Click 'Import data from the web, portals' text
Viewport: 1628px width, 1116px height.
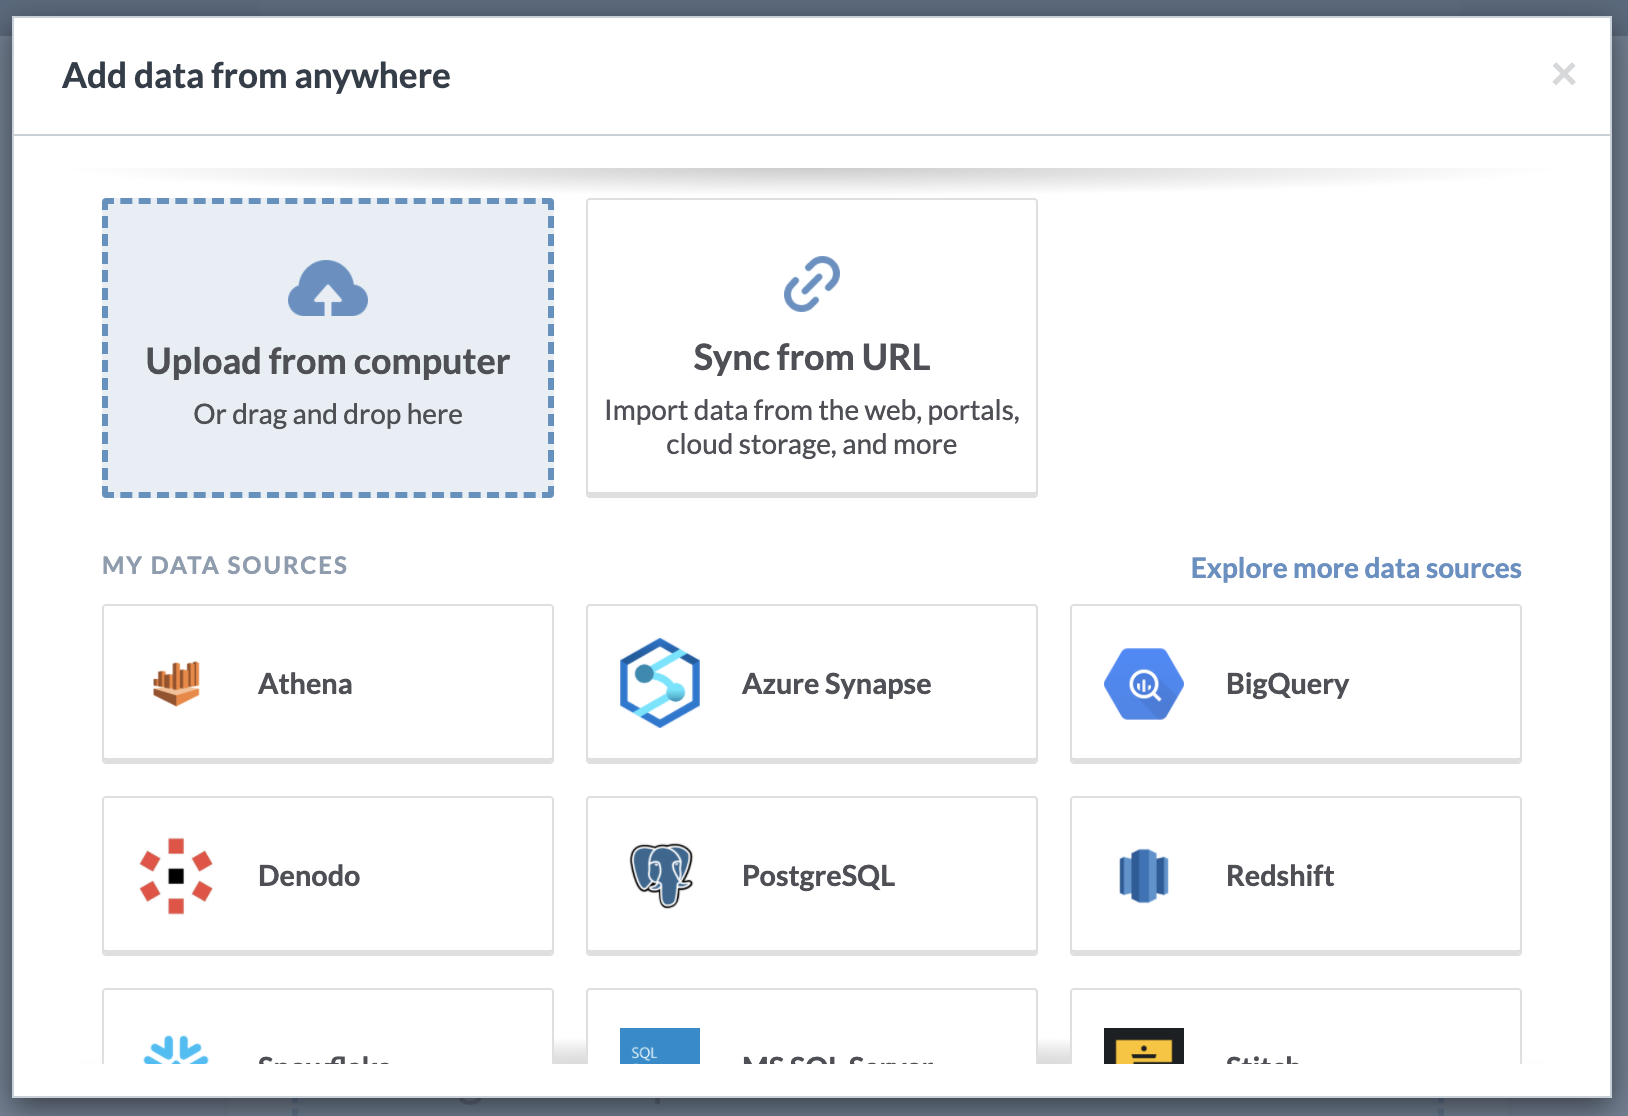(x=812, y=410)
